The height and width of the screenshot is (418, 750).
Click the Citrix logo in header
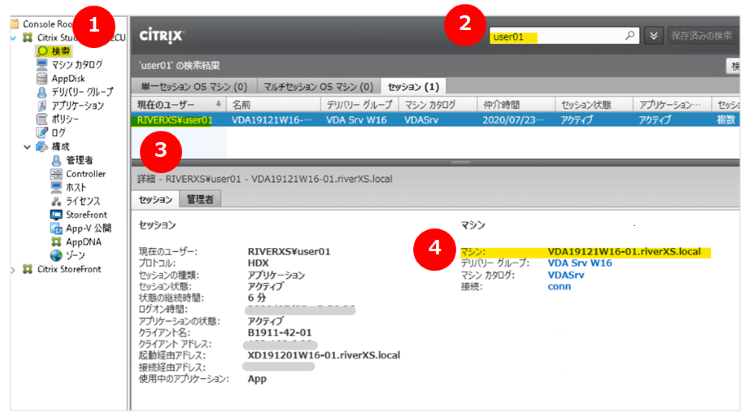[161, 35]
